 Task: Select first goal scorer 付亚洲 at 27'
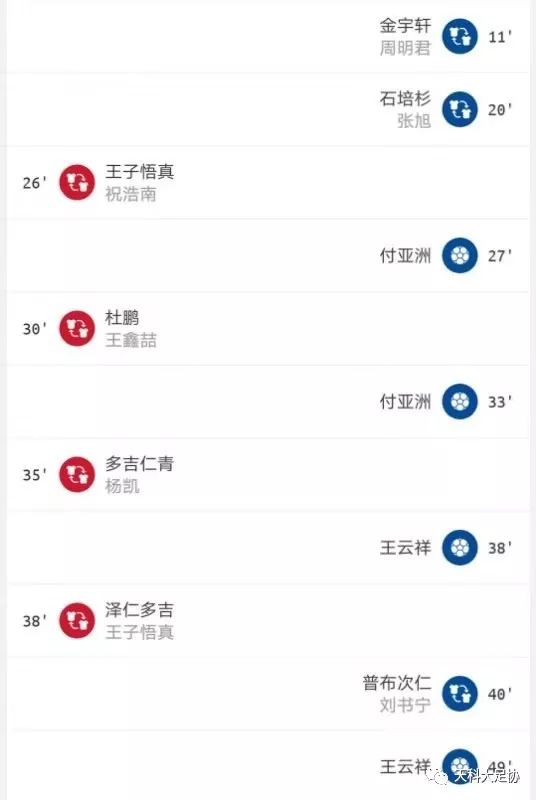pos(405,255)
